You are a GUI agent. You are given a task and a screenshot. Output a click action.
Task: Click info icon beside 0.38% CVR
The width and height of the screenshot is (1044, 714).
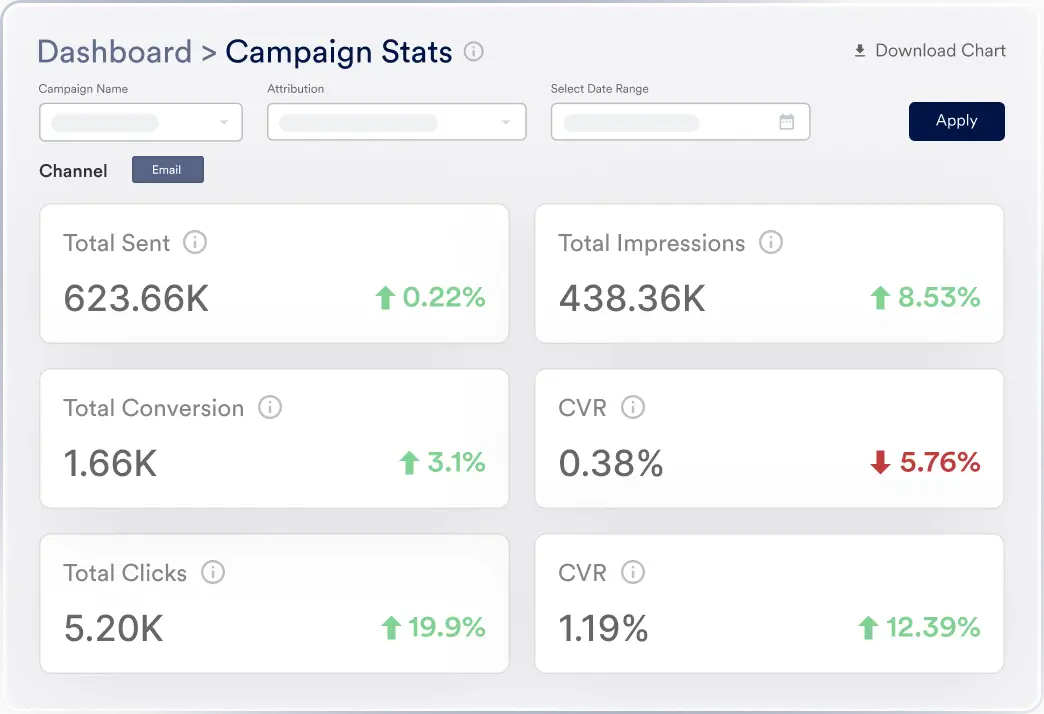(632, 407)
